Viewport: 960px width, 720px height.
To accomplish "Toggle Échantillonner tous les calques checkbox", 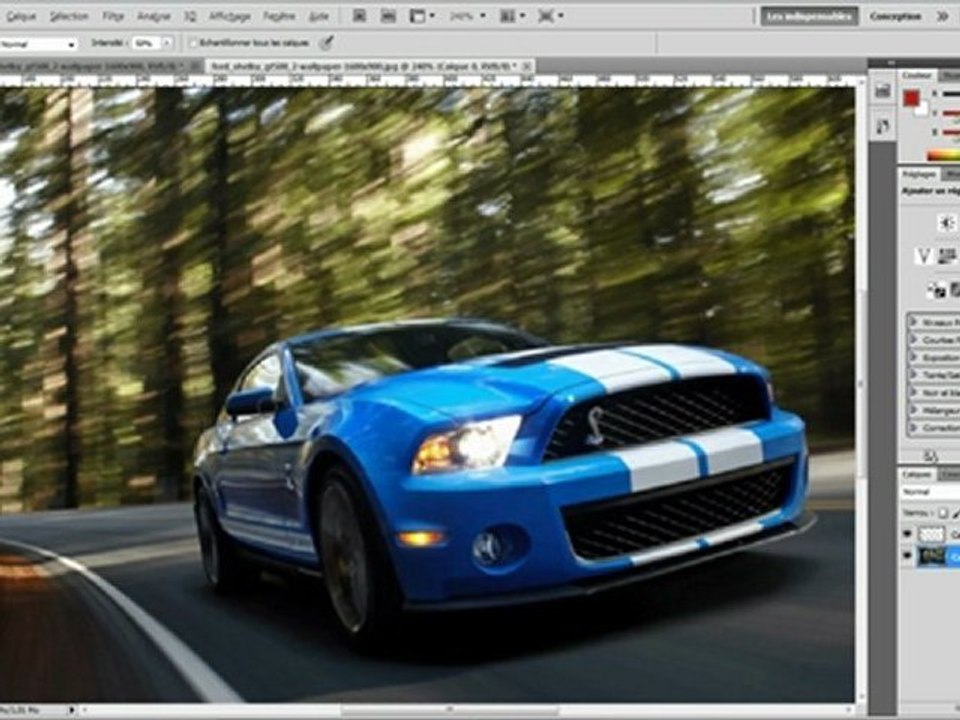I will click(193, 43).
